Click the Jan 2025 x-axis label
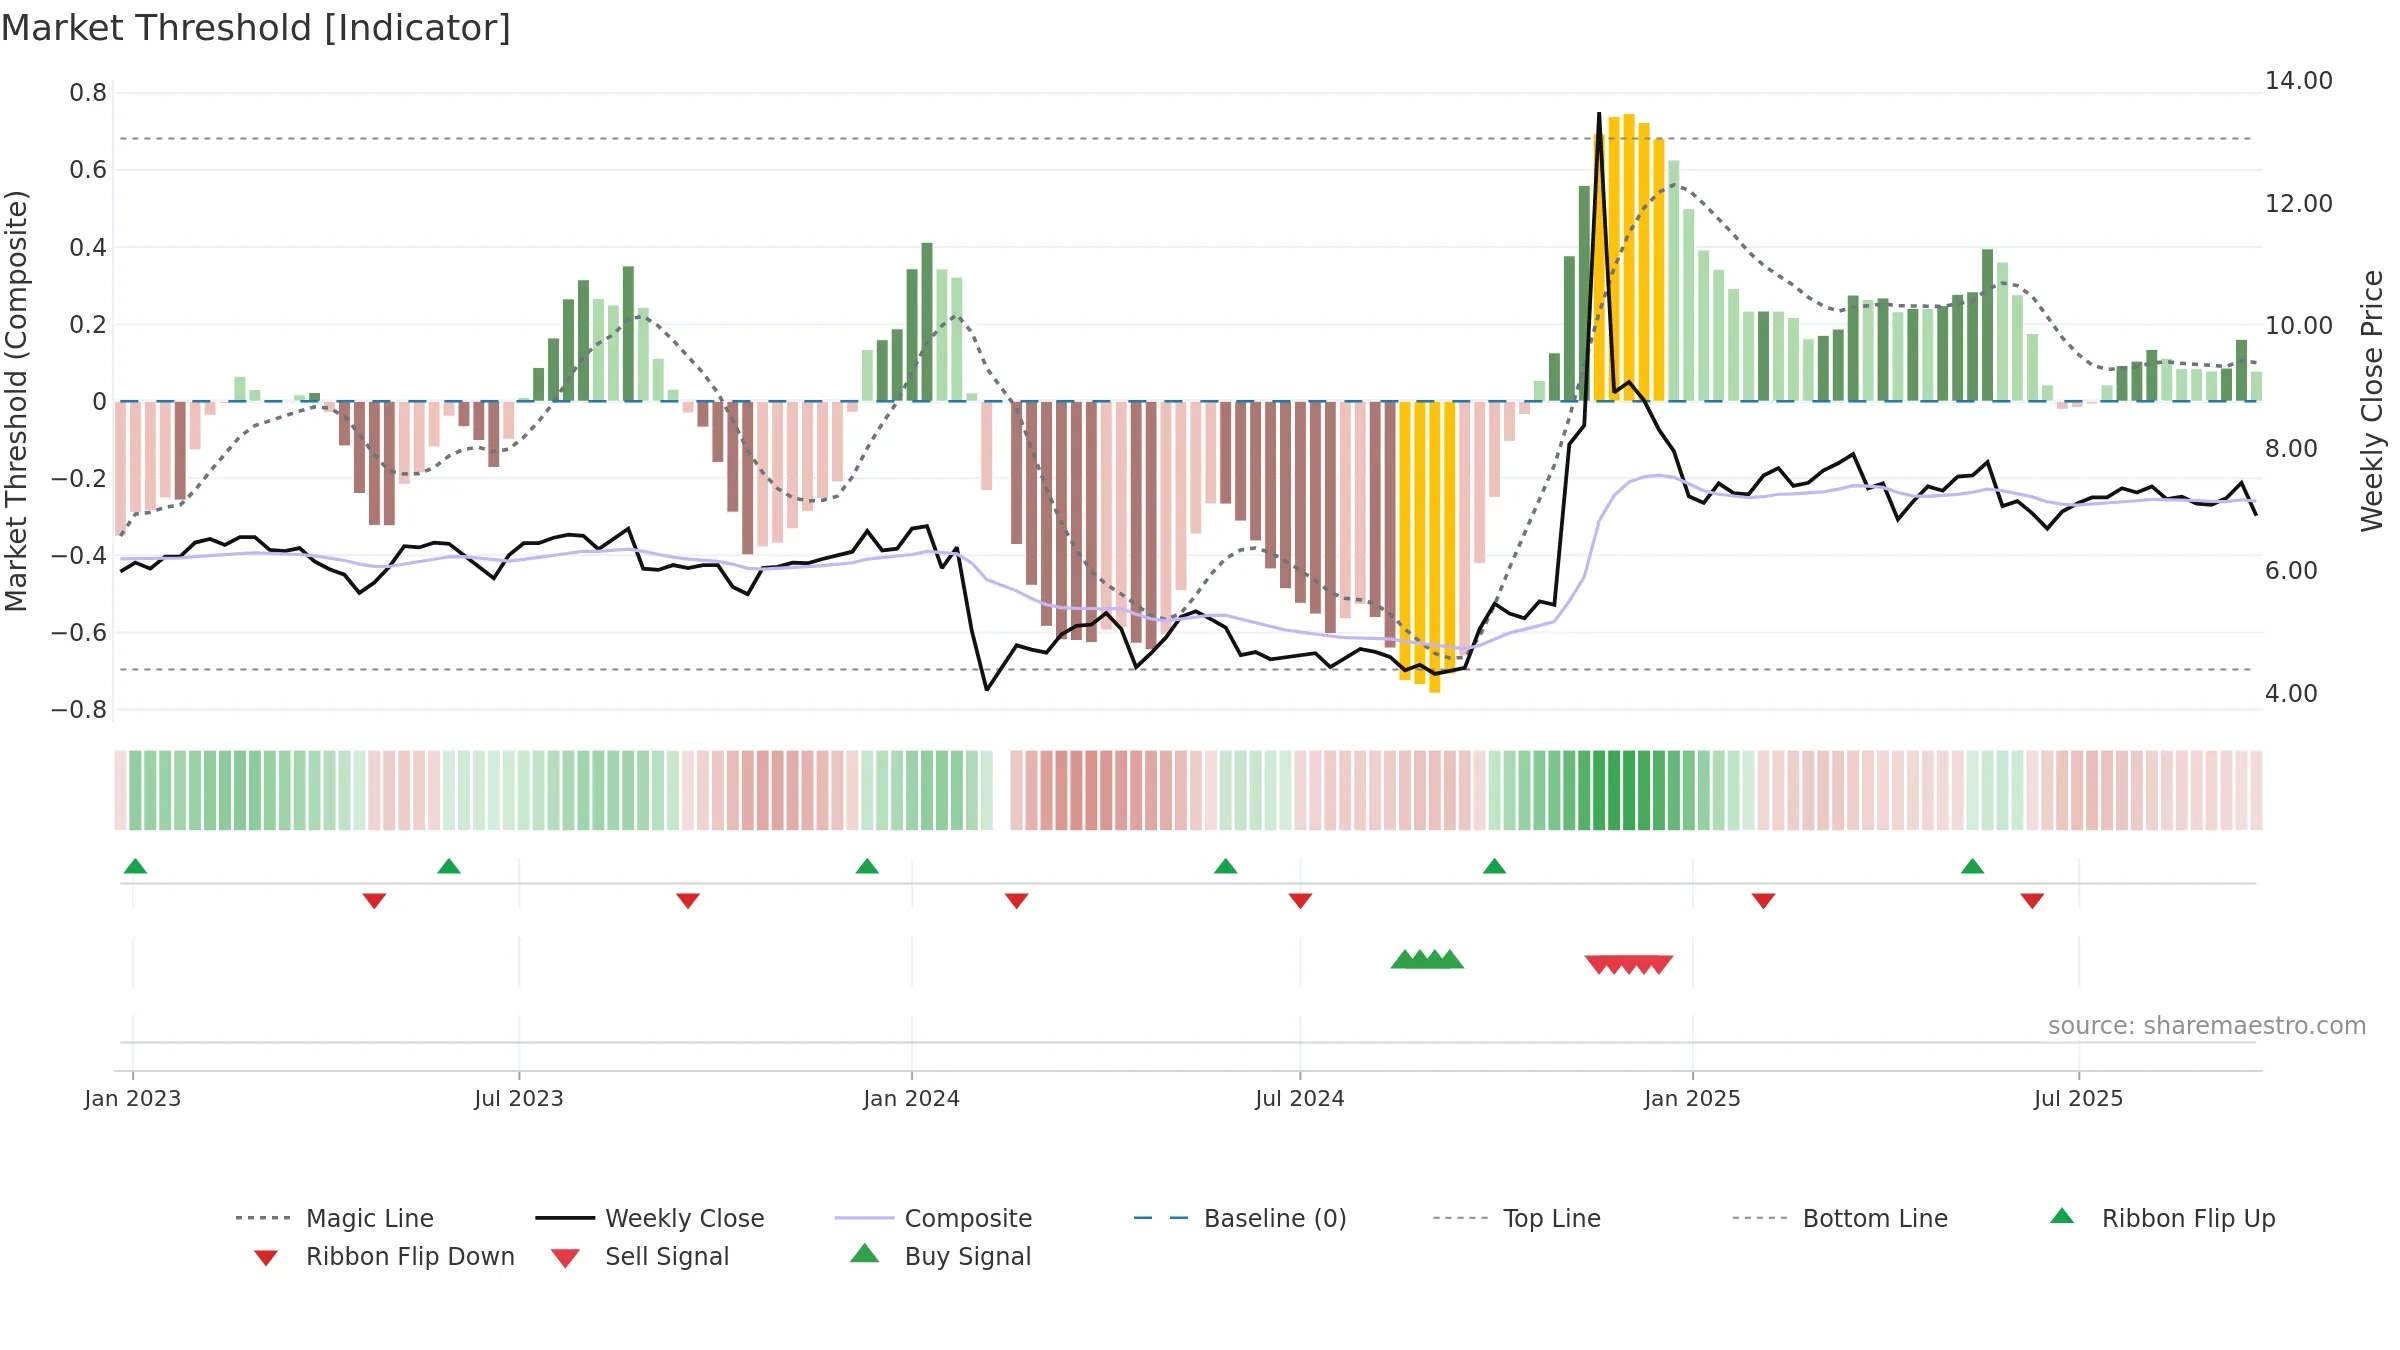2400x1350 pixels. (1693, 1098)
